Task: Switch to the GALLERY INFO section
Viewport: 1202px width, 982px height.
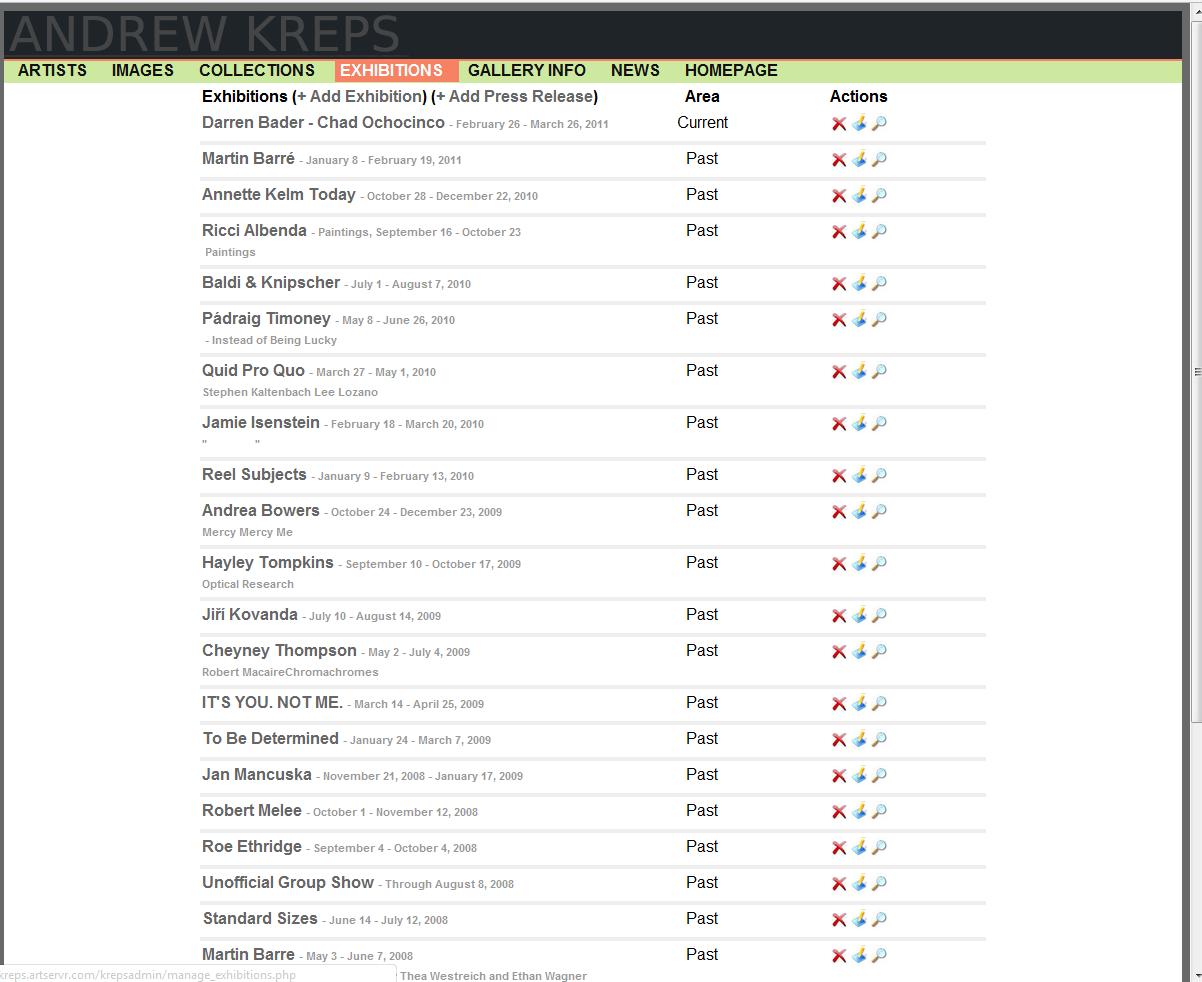Action: coord(526,71)
